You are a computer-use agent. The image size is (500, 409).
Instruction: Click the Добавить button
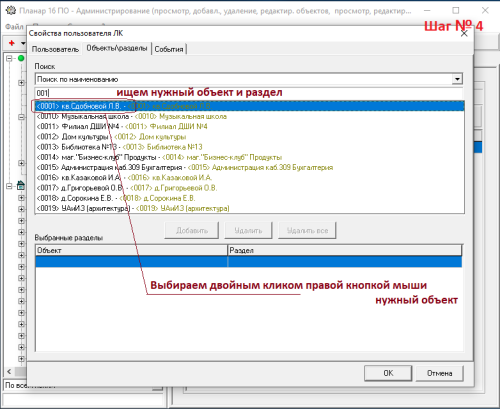pyautogui.click(x=192, y=230)
